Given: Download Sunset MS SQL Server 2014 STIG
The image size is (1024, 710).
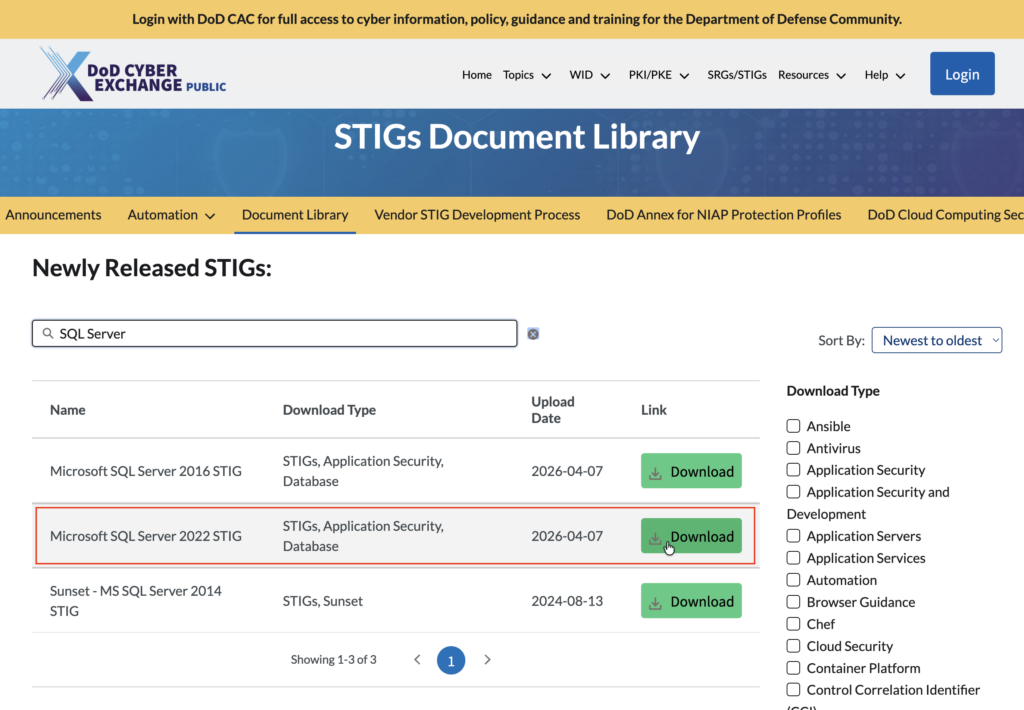Looking at the screenshot, I should (691, 601).
